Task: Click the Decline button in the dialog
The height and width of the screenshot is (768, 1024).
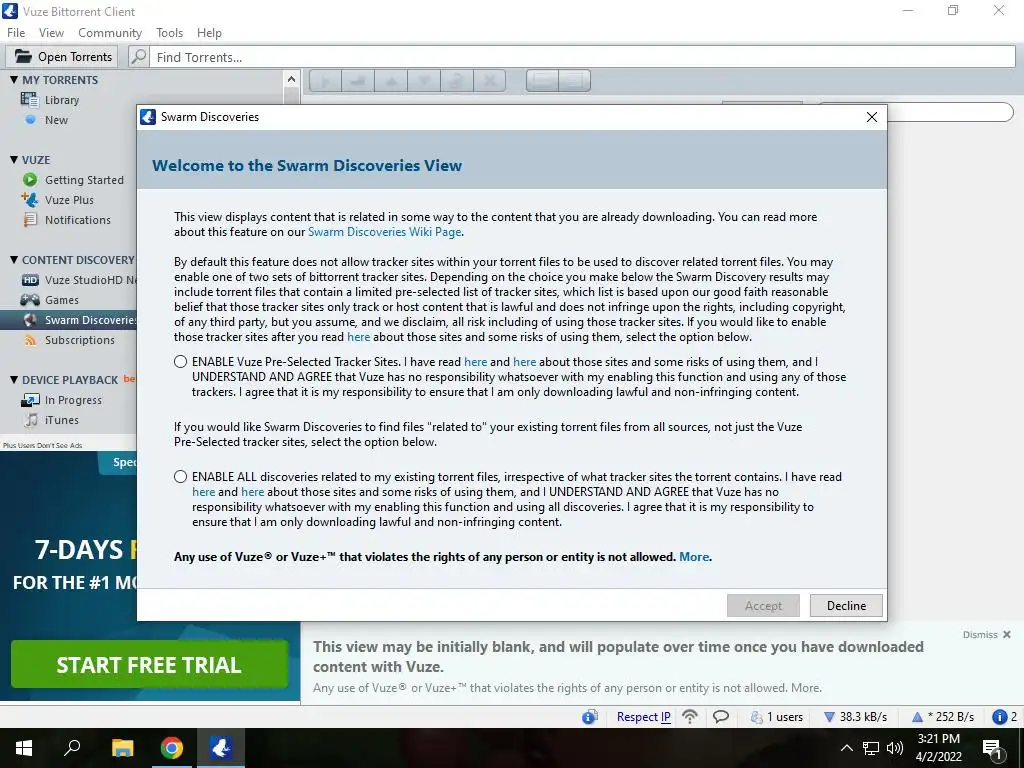Action: tap(846, 605)
